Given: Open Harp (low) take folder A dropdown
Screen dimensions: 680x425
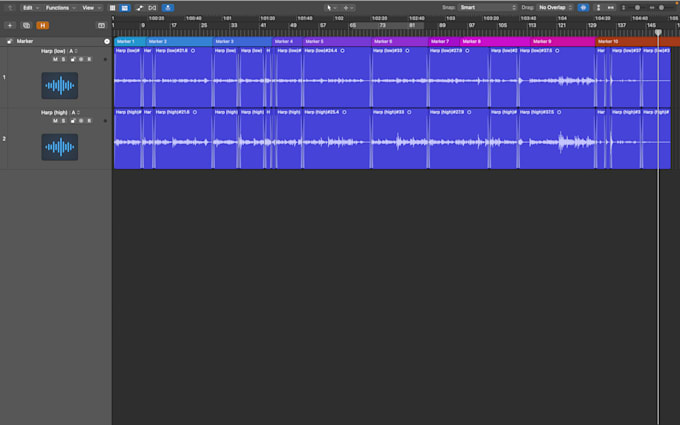Looking at the screenshot, I should [x=73, y=51].
